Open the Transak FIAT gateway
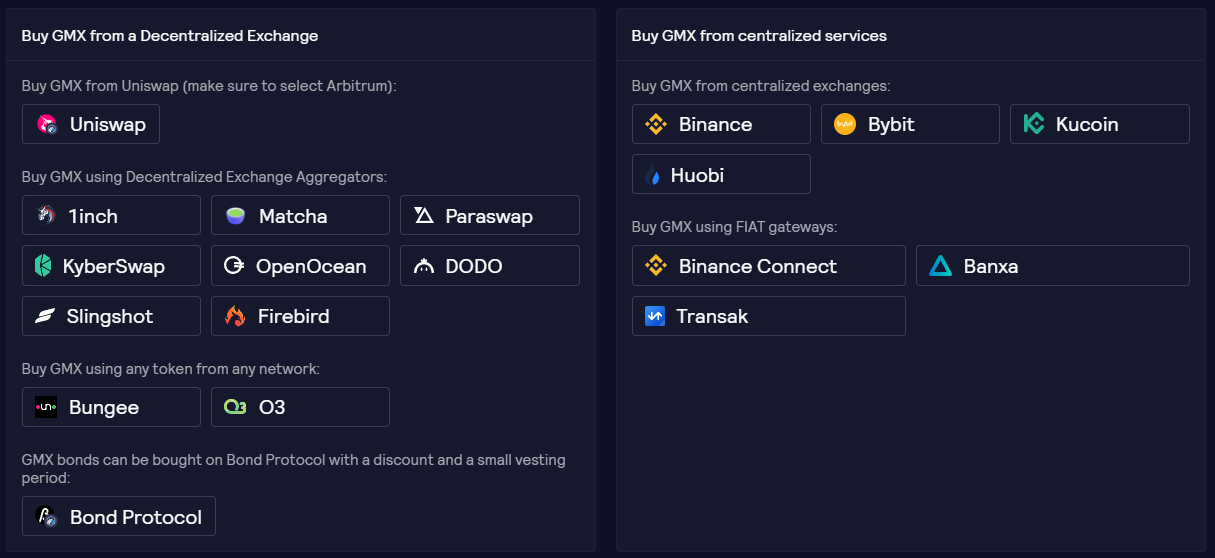The height and width of the screenshot is (558, 1215). [768, 316]
